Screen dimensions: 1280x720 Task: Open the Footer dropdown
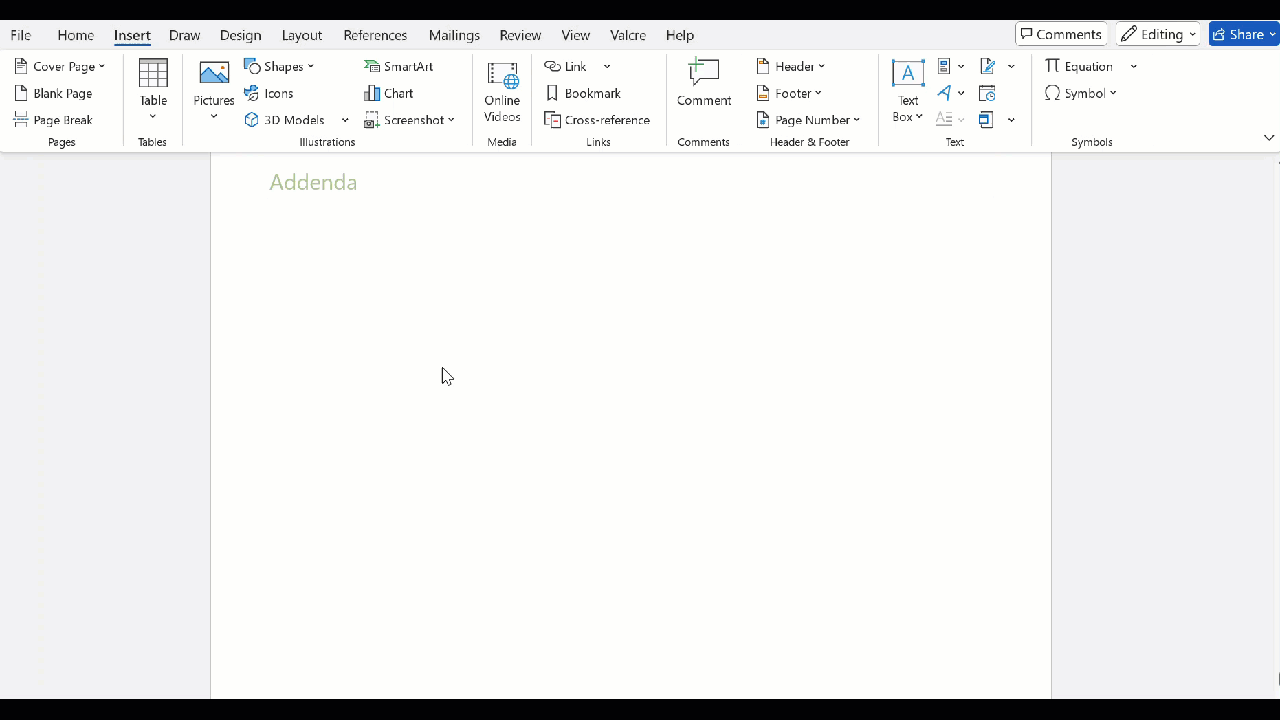tap(789, 93)
